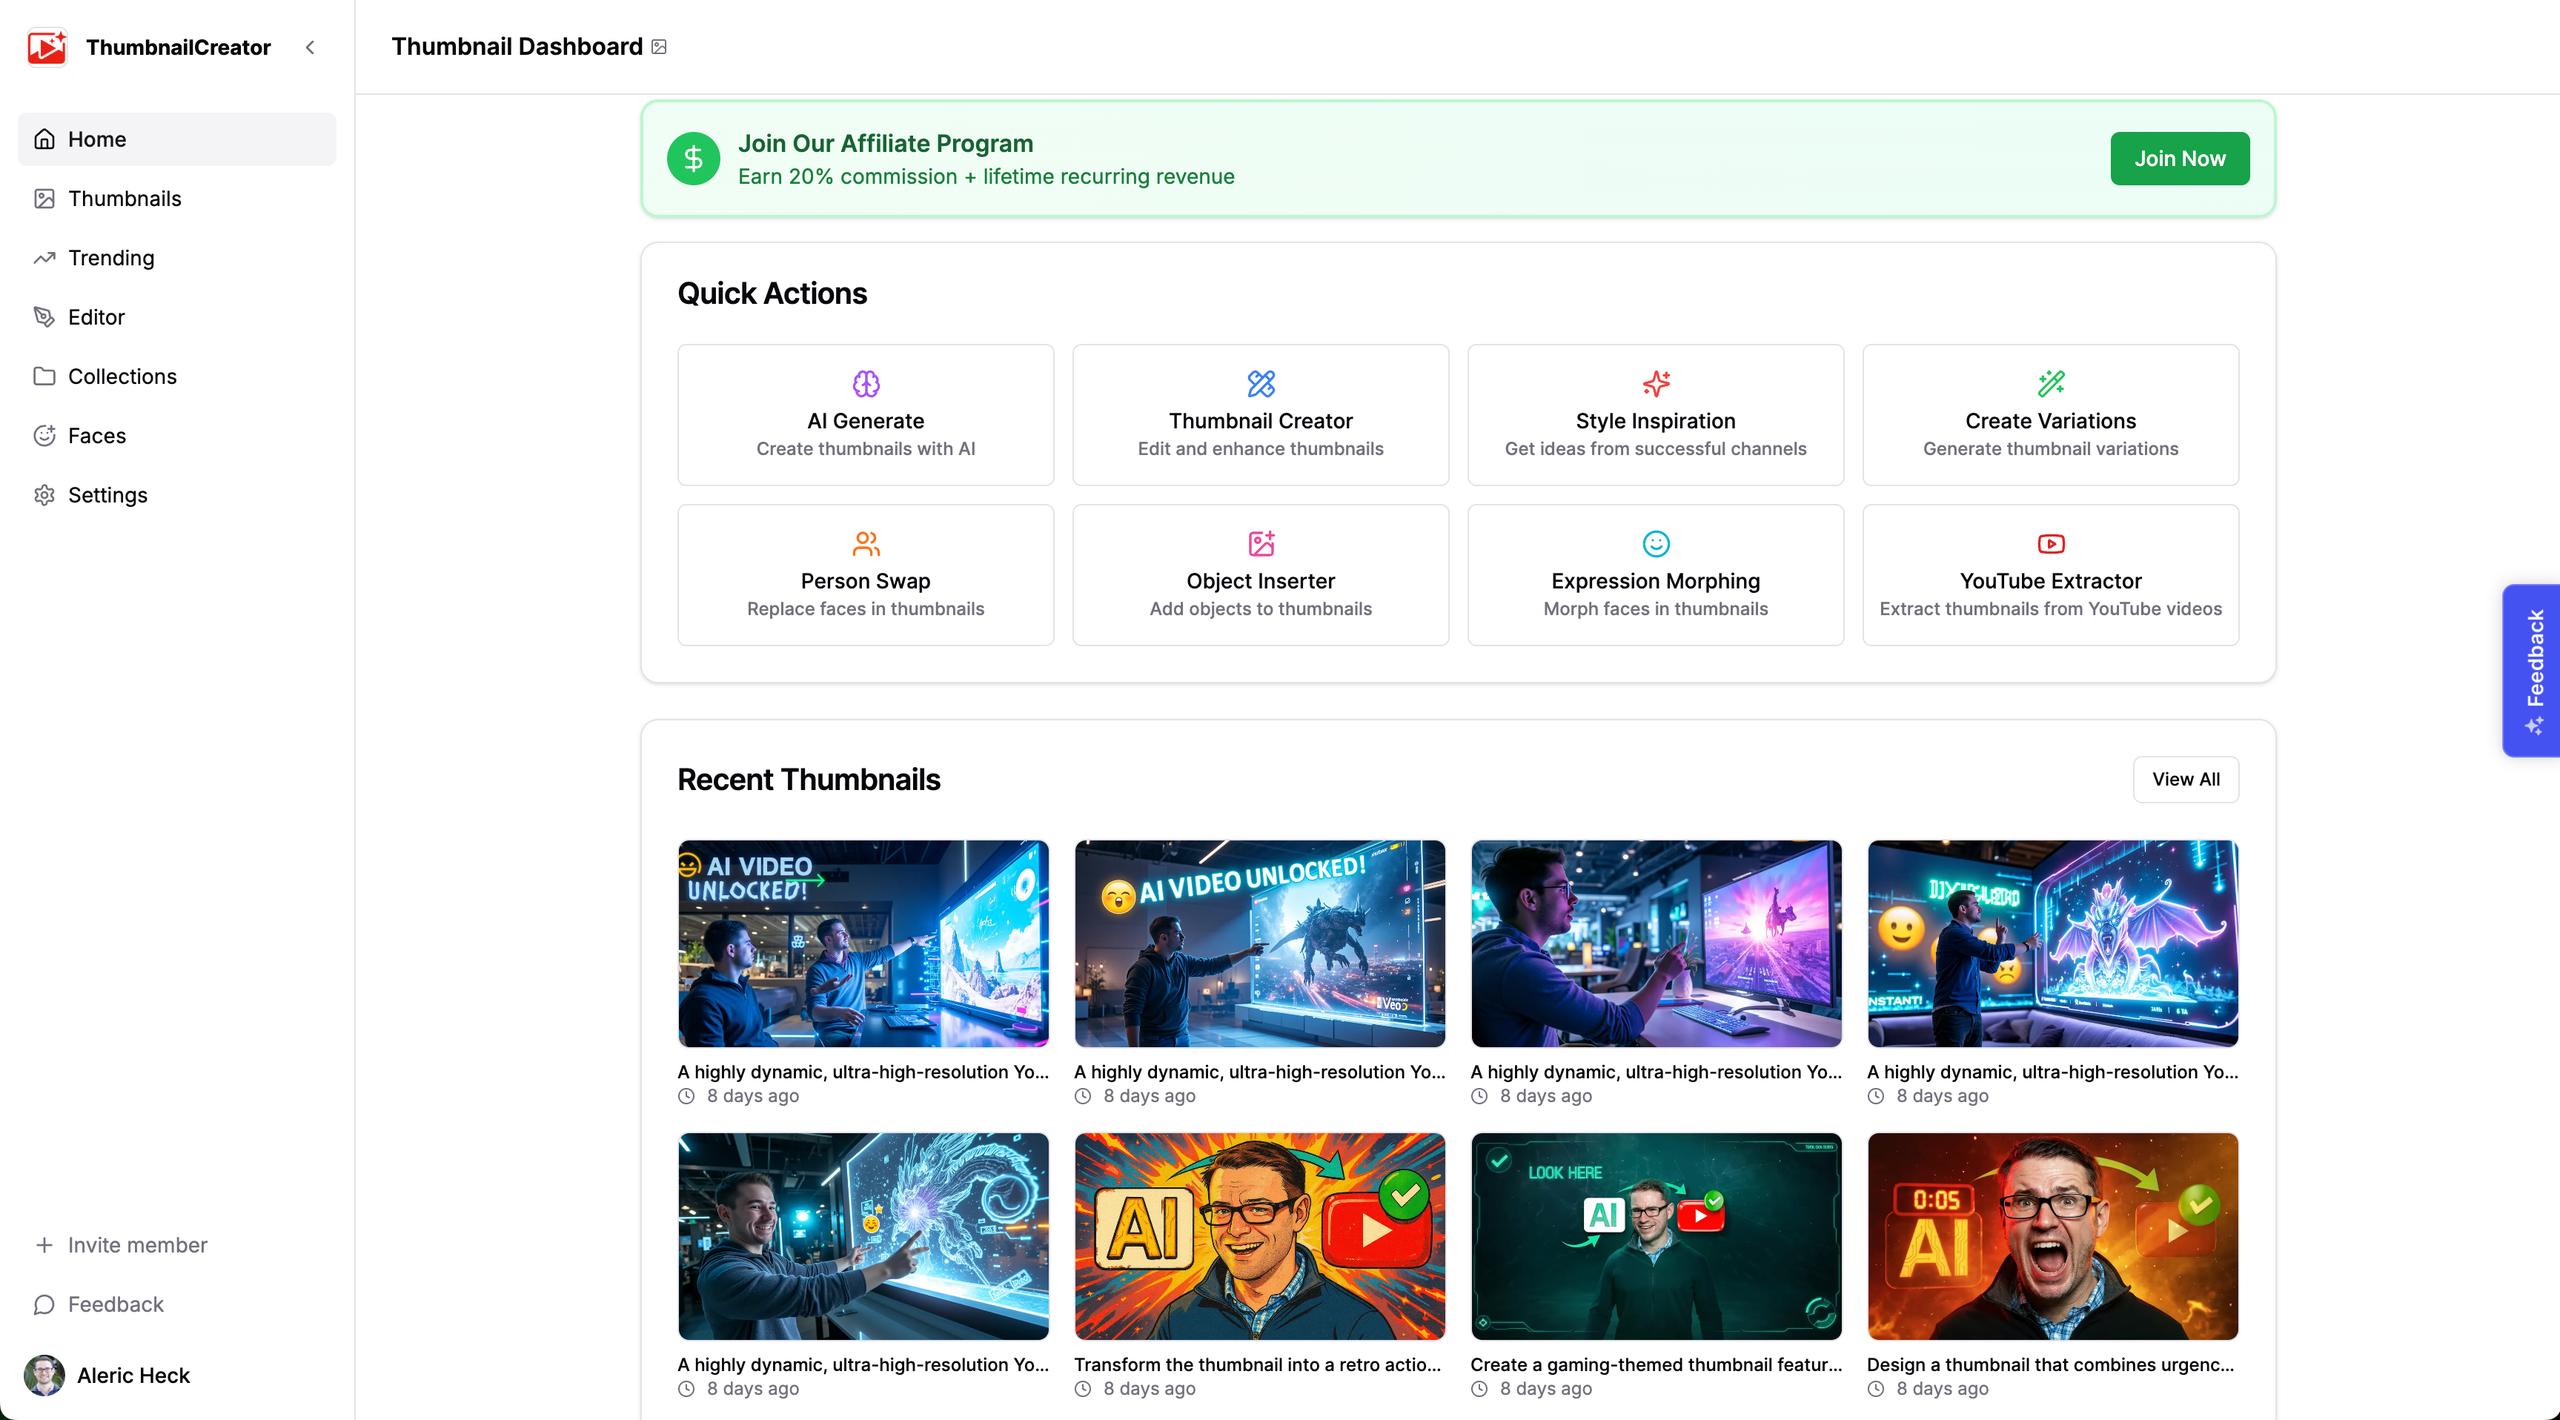This screenshot has width=2560, height=1420.
Task: Open Collections in the sidebar
Action: (x=121, y=377)
